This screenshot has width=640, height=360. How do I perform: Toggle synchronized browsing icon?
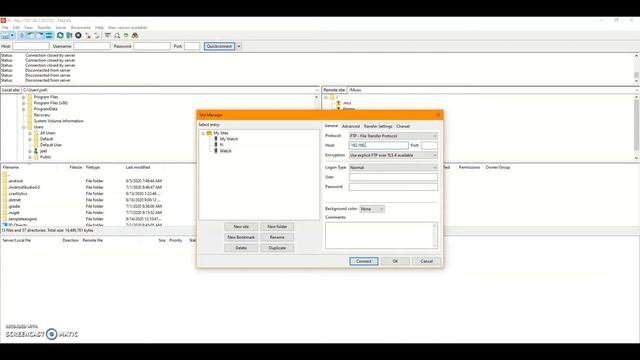[x=126, y=36]
